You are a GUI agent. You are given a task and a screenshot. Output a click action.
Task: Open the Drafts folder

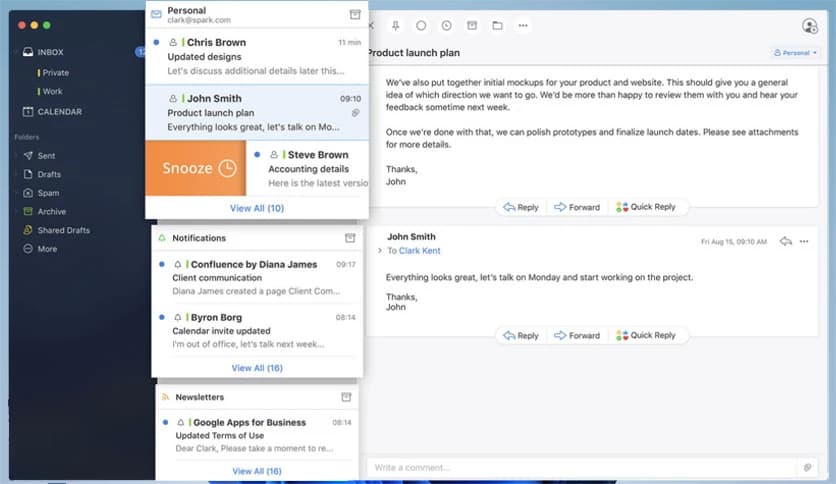tap(49, 174)
